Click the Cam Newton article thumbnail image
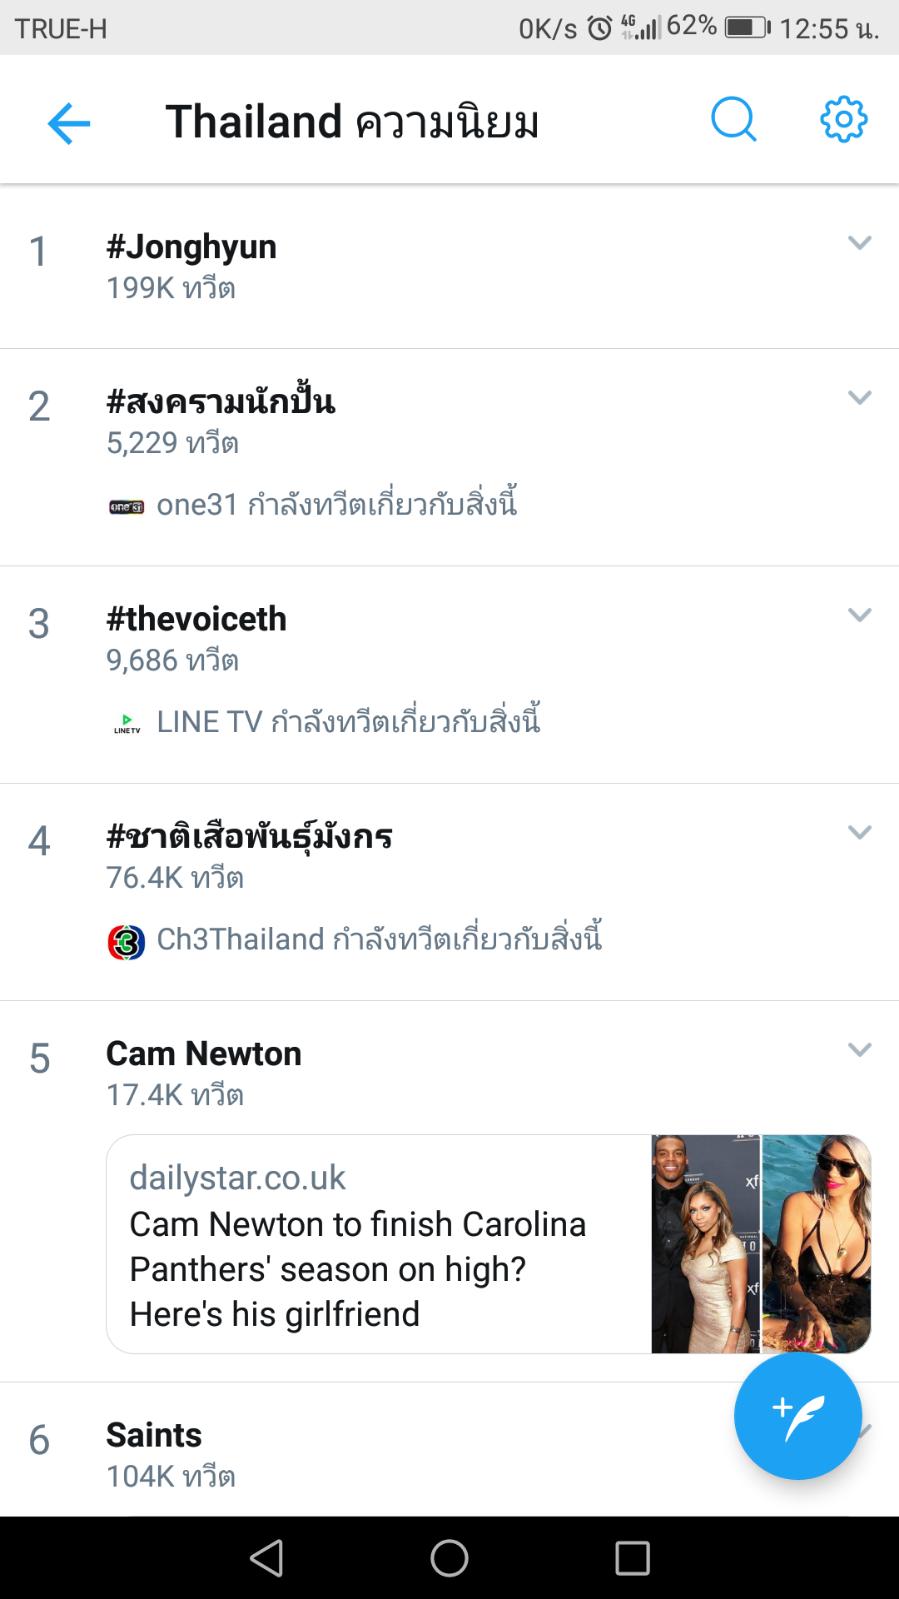899x1599 pixels. tap(761, 1244)
